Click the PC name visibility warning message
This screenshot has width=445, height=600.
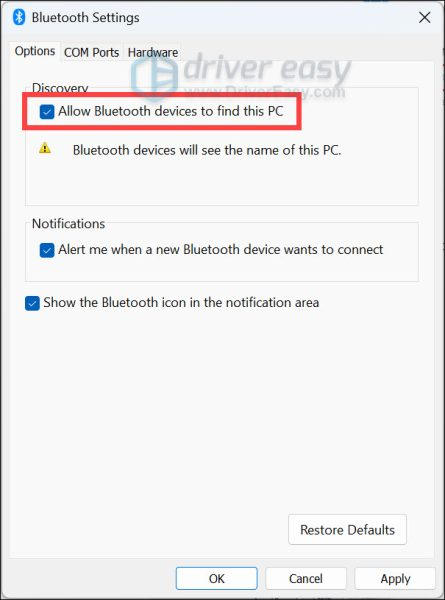point(207,150)
